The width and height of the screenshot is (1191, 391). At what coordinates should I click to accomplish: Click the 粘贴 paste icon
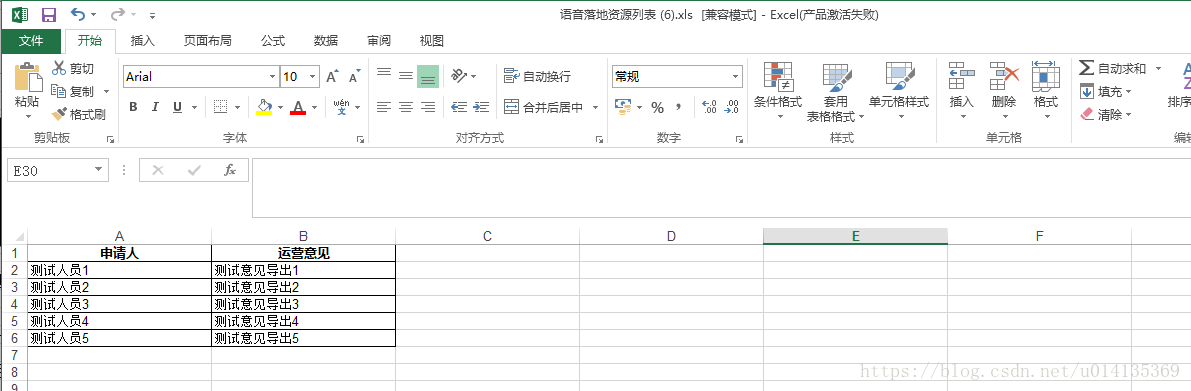[27, 76]
